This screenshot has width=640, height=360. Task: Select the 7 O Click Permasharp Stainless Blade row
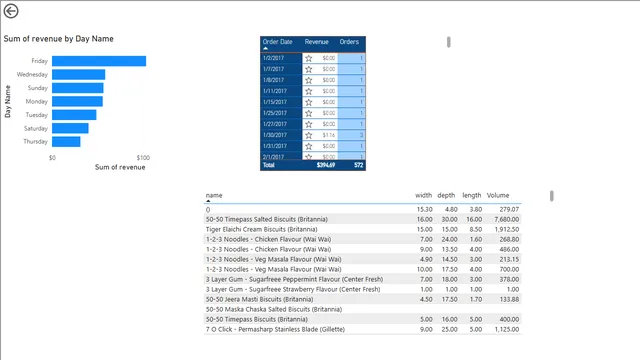tap(362, 329)
